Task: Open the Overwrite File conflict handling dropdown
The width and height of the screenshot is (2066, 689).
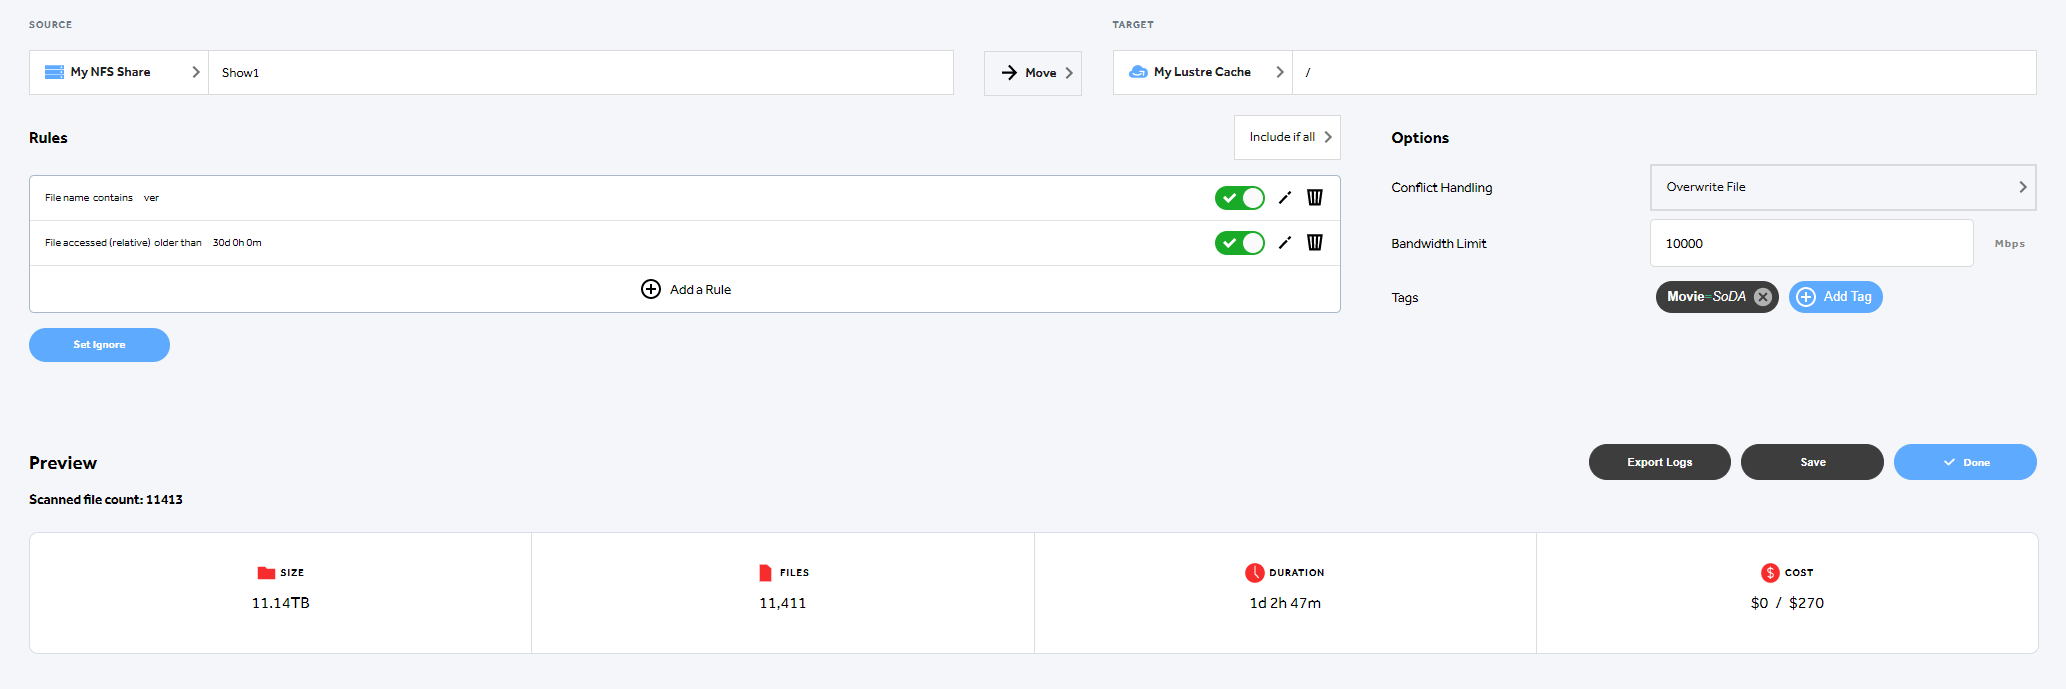Action: click(x=1843, y=187)
